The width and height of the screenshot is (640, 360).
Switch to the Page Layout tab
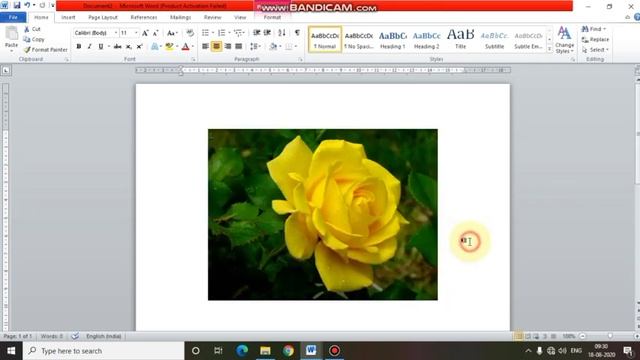click(x=102, y=17)
